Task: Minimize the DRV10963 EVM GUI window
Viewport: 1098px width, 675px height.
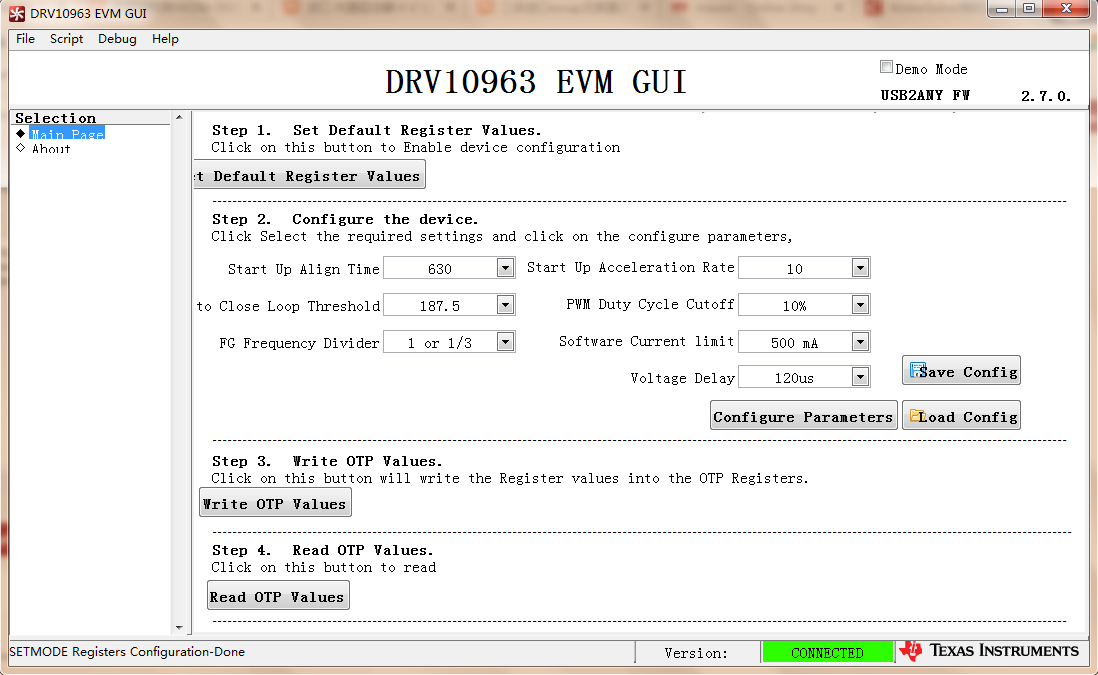Action: pos(1001,8)
